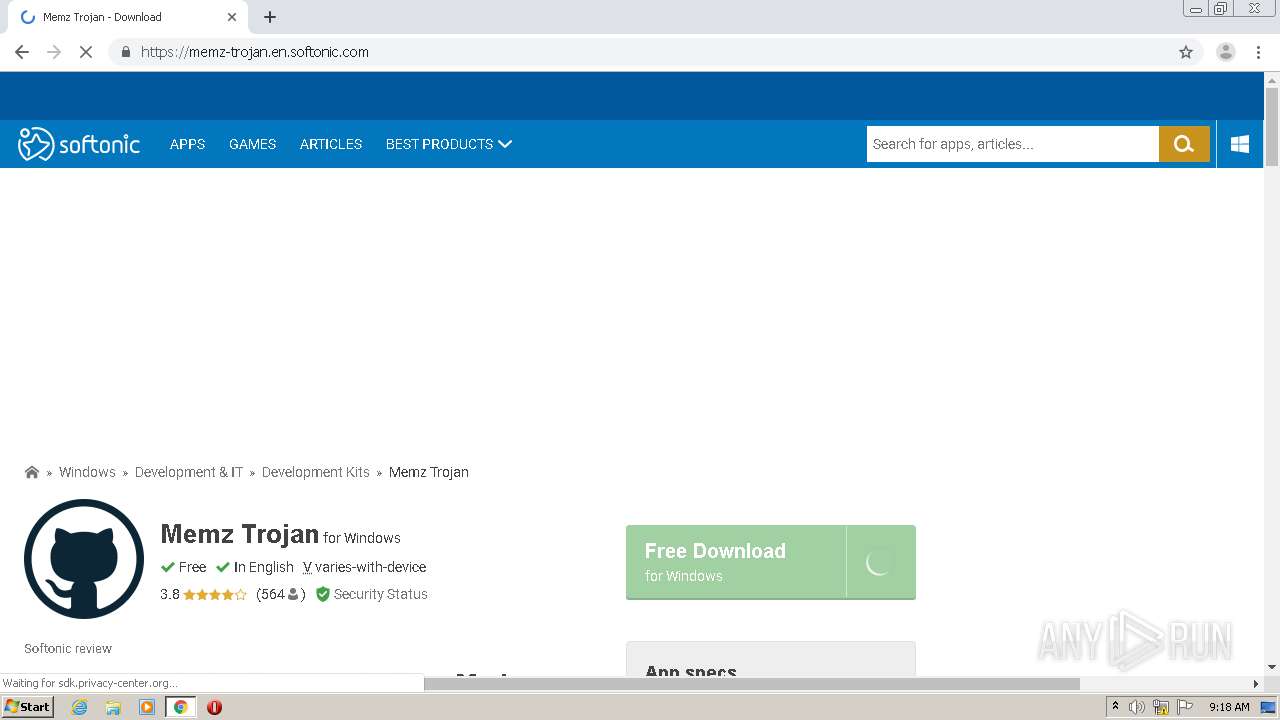Screen dimensions: 1280x720
Task: Click the 564 votes count
Action: (272, 594)
